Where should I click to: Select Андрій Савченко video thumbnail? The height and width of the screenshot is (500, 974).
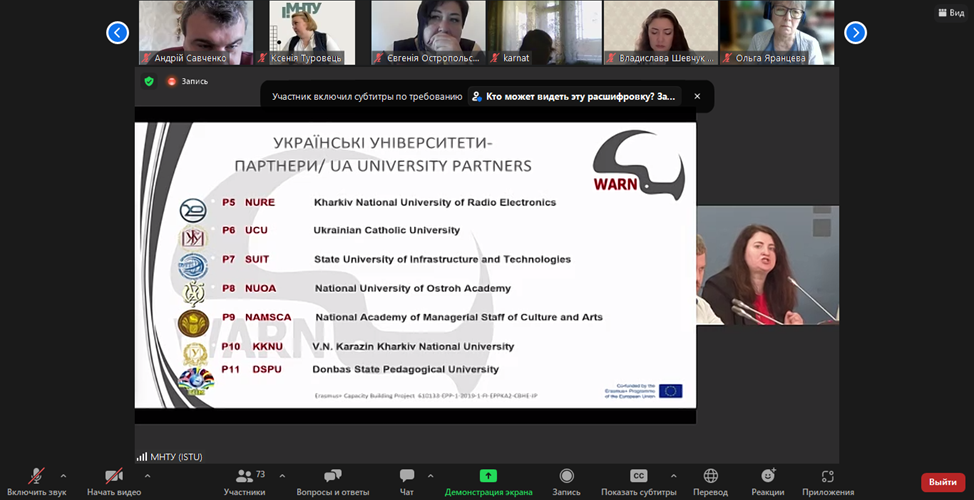[196, 32]
